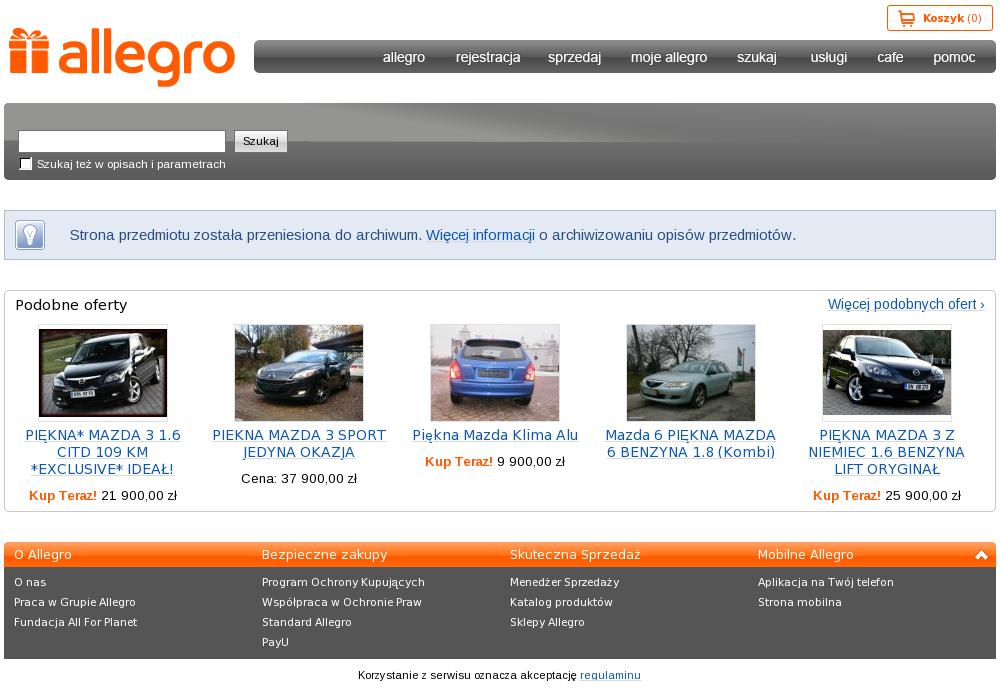The height and width of the screenshot is (695, 1000).
Task: Open 'Fundacja All For Planet' link
Action: tap(75, 622)
